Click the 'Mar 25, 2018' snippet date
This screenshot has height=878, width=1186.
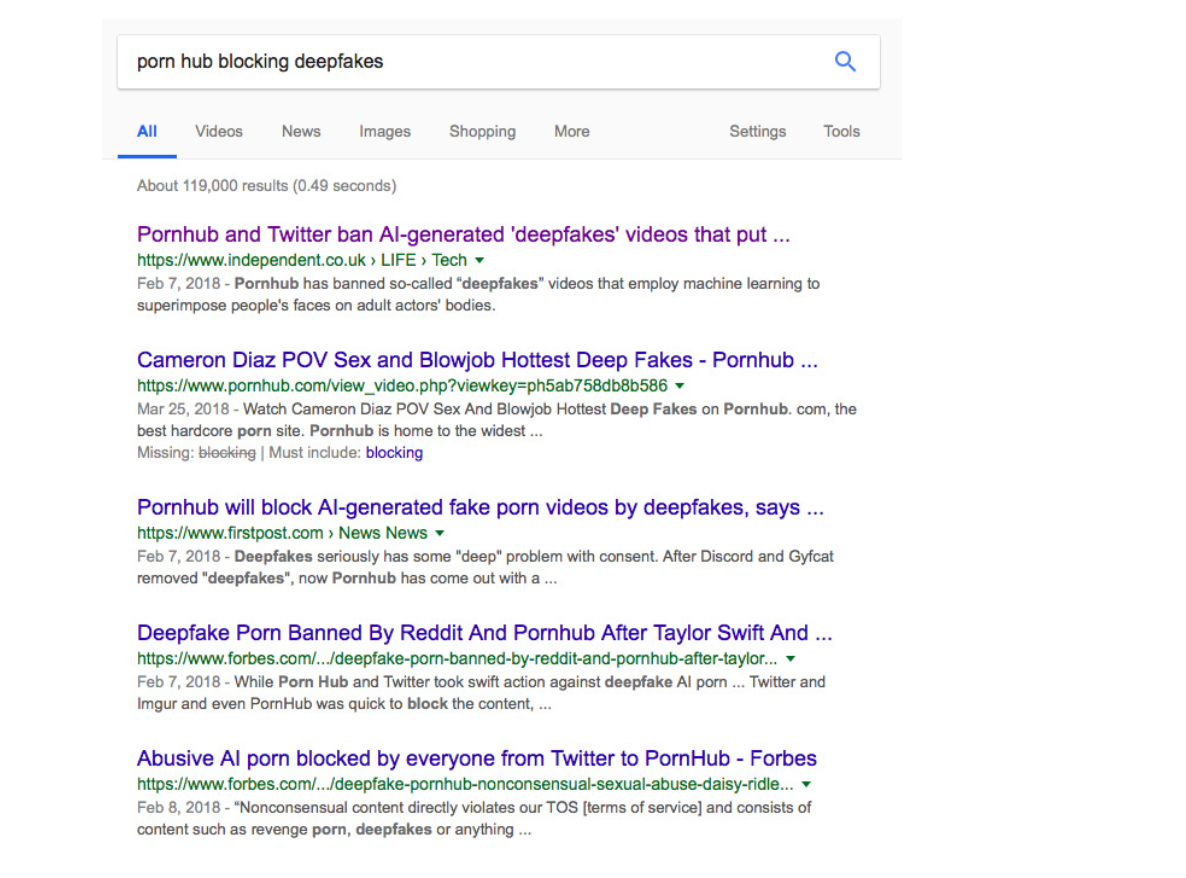pyautogui.click(x=183, y=410)
